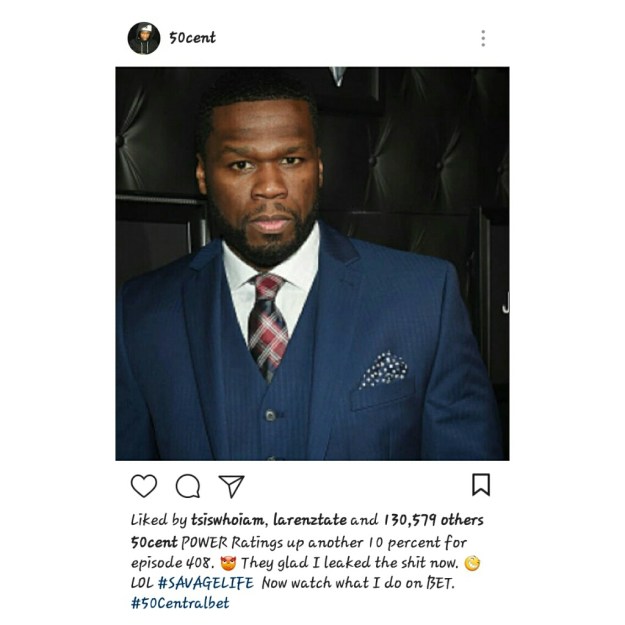Viewport: 625px width, 625px height.
Task: Open the #50Centralbet hashtag
Action: (180, 603)
